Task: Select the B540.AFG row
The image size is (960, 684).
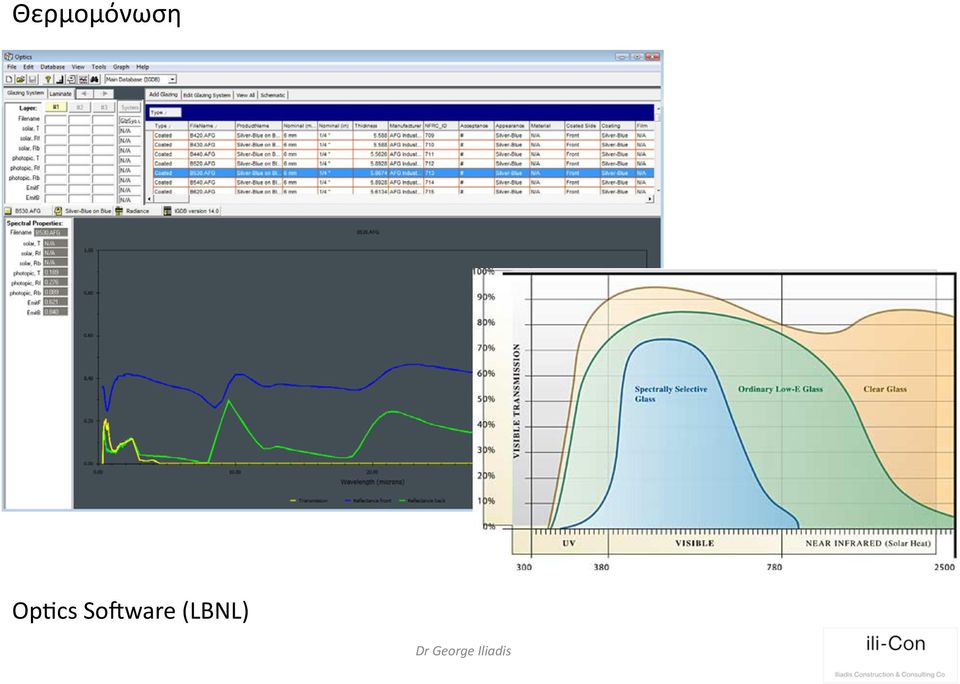Action: (403, 182)
